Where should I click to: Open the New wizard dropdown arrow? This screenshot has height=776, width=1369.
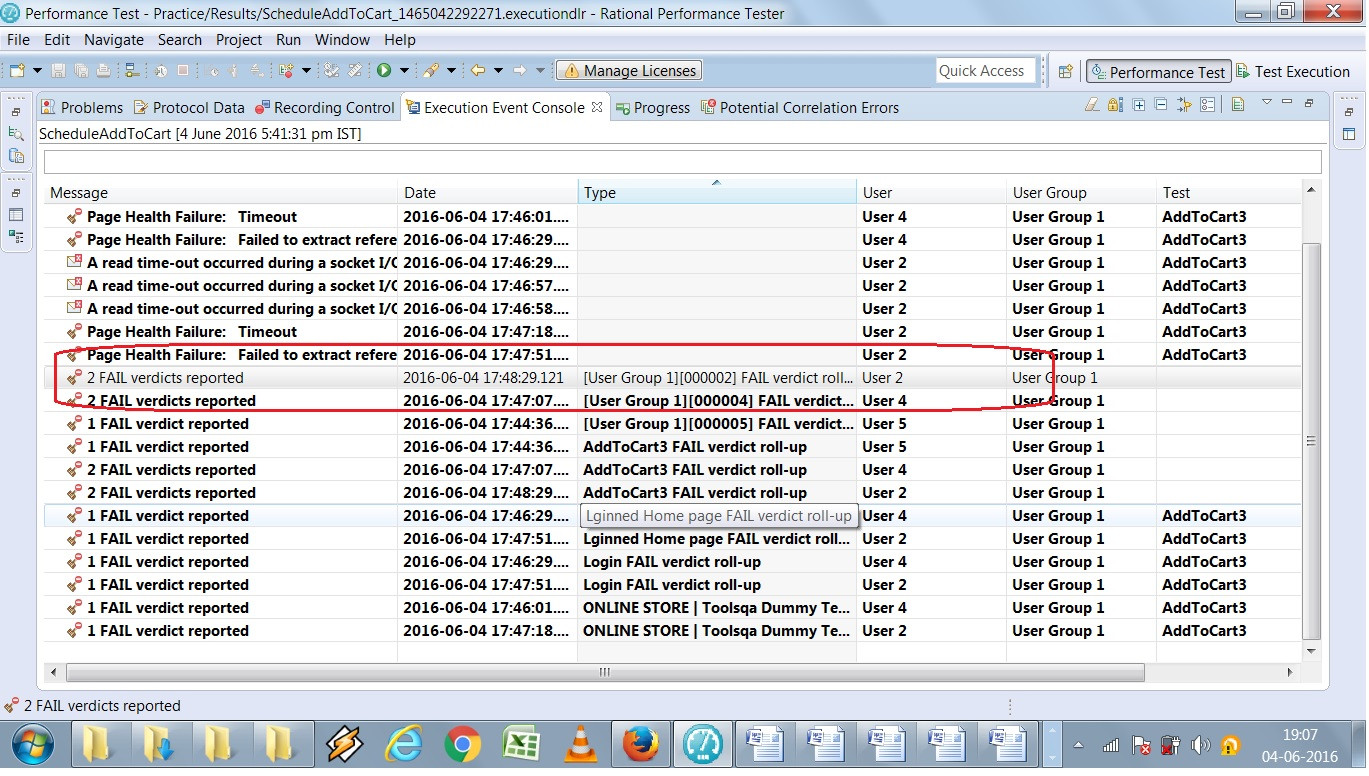pos(37,71)
